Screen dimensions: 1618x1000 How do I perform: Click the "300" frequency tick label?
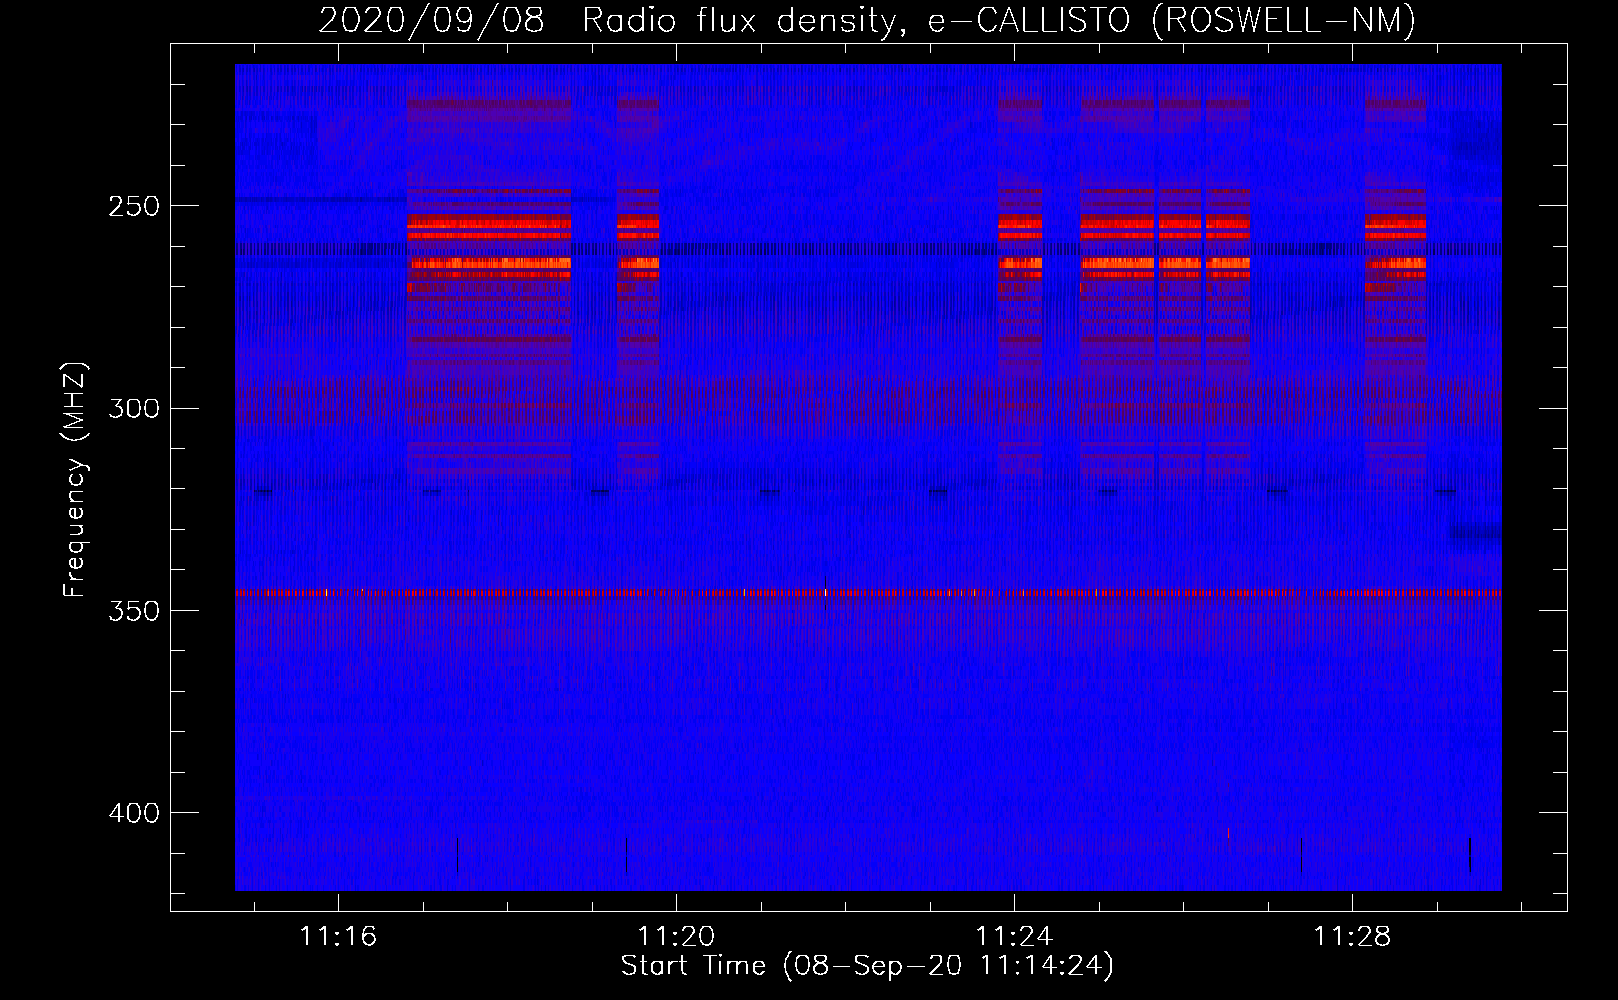click(134, 408)
